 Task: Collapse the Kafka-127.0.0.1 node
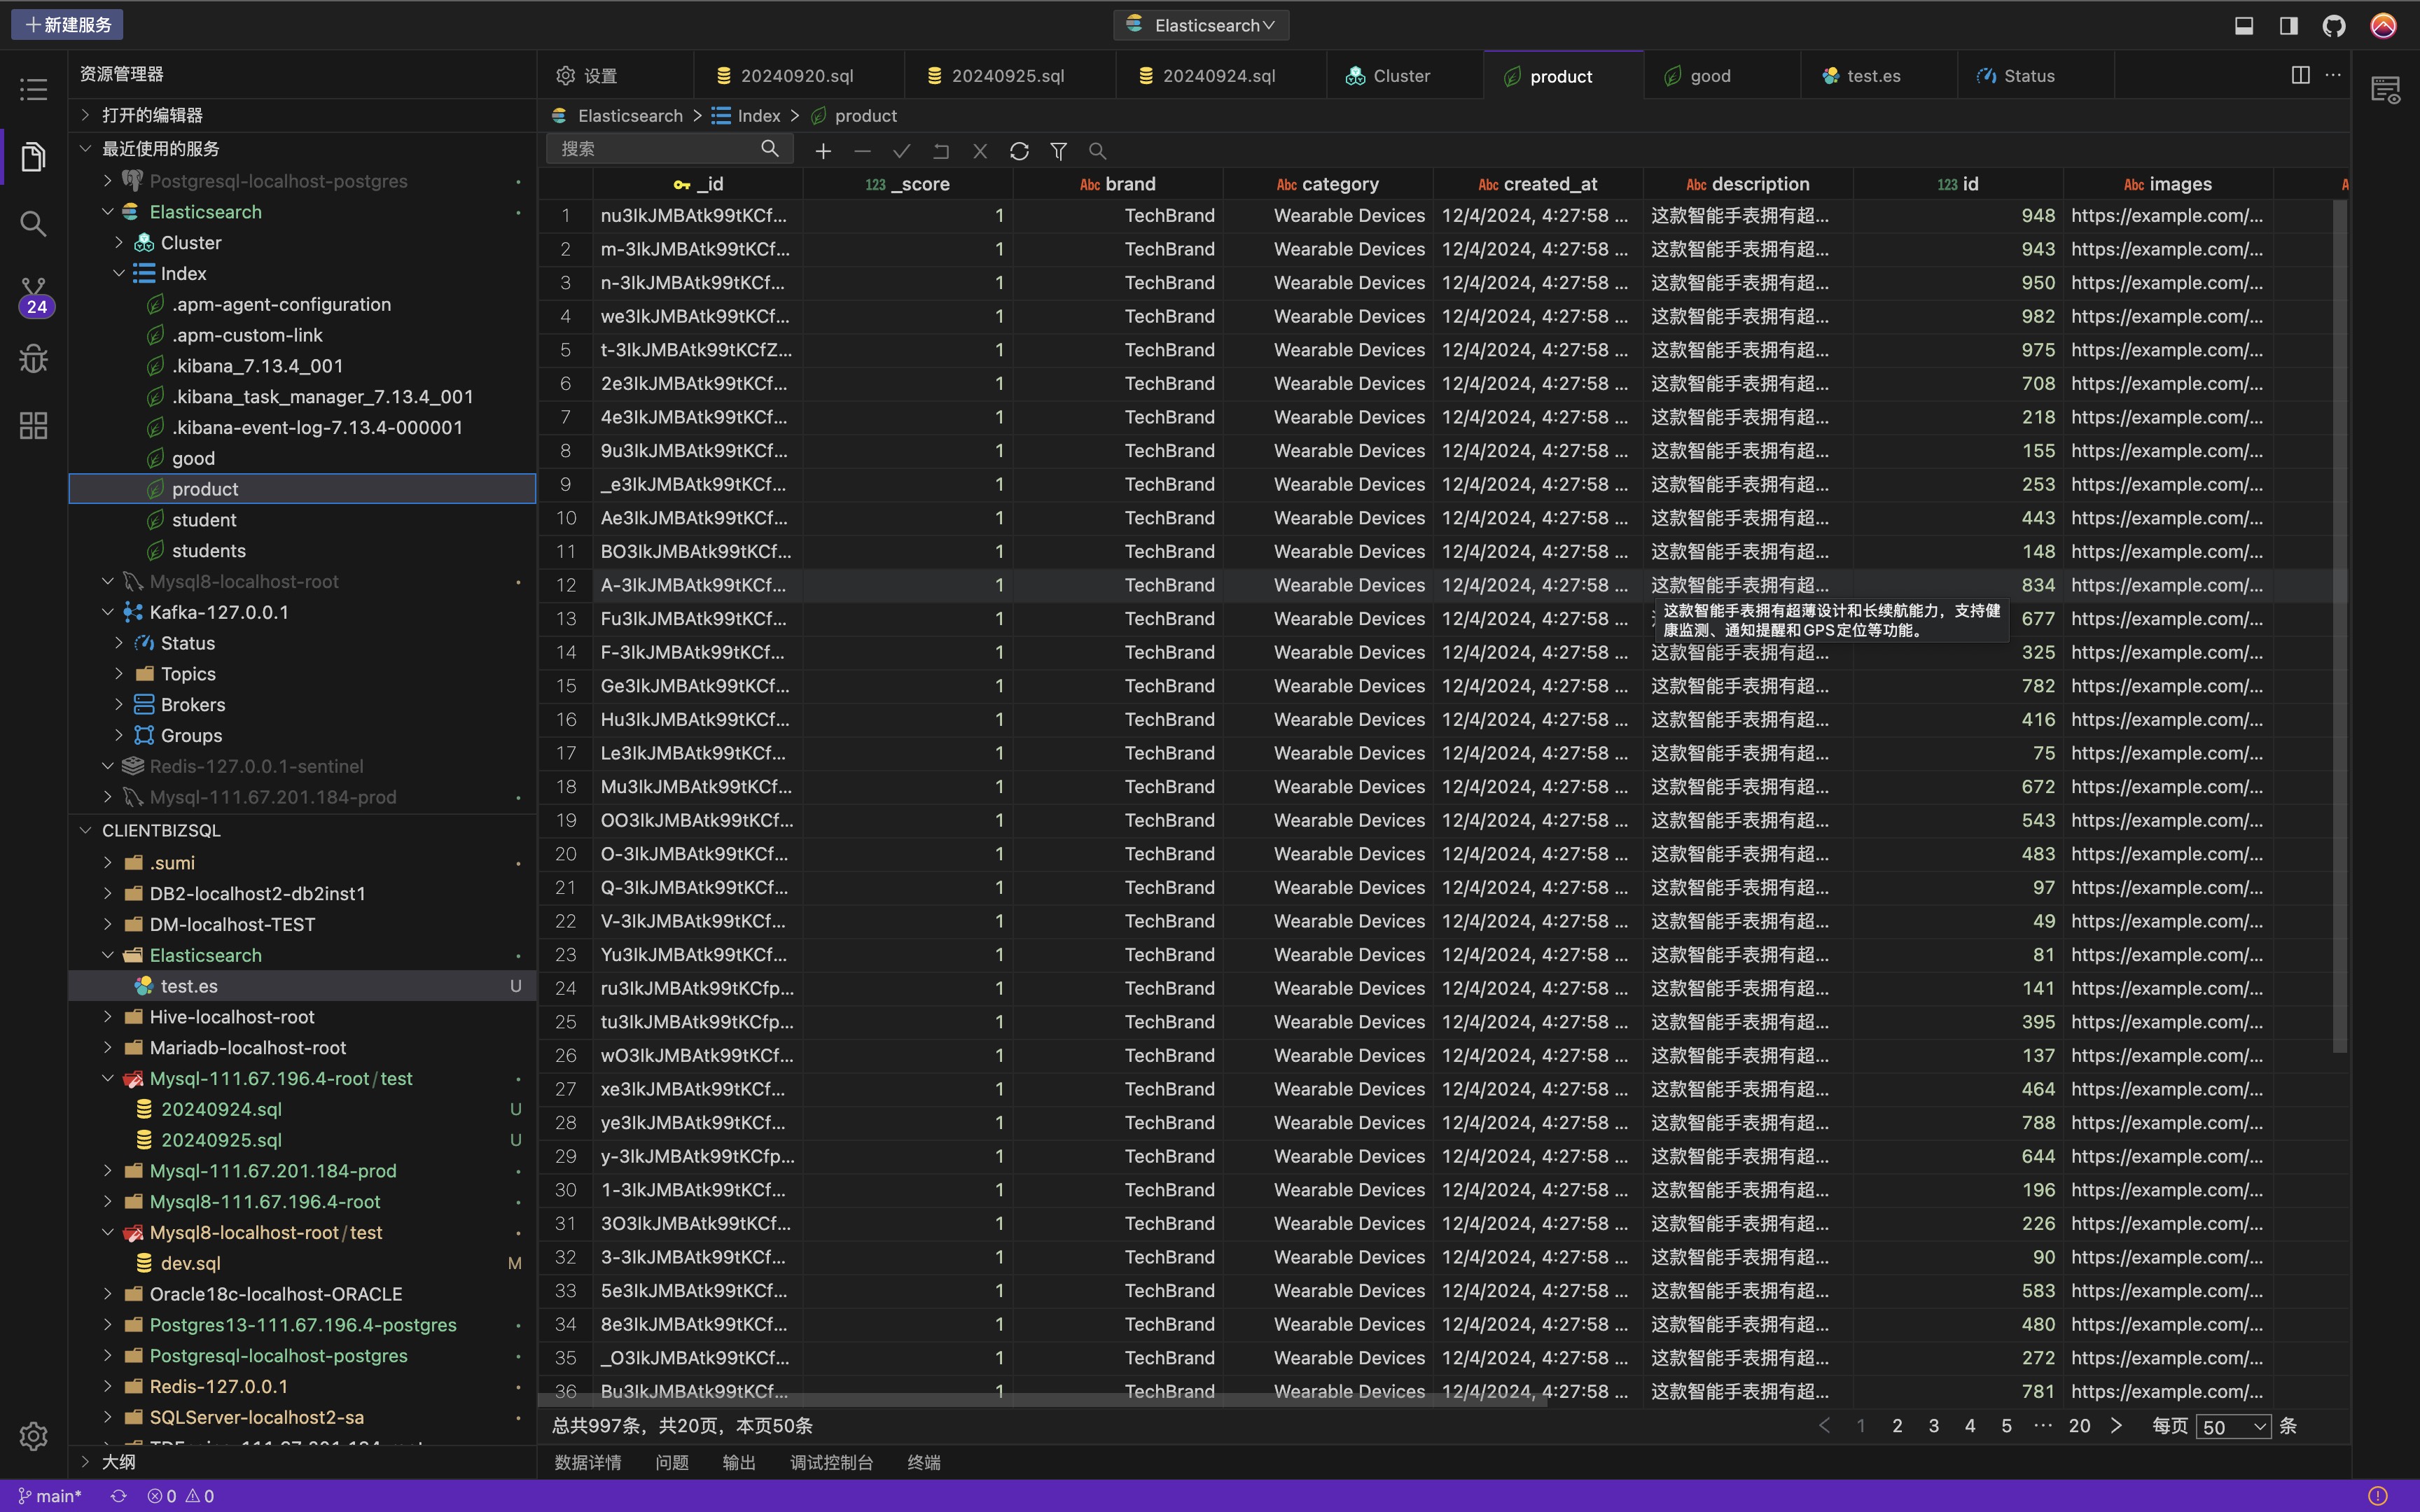(x=108, y=612)
